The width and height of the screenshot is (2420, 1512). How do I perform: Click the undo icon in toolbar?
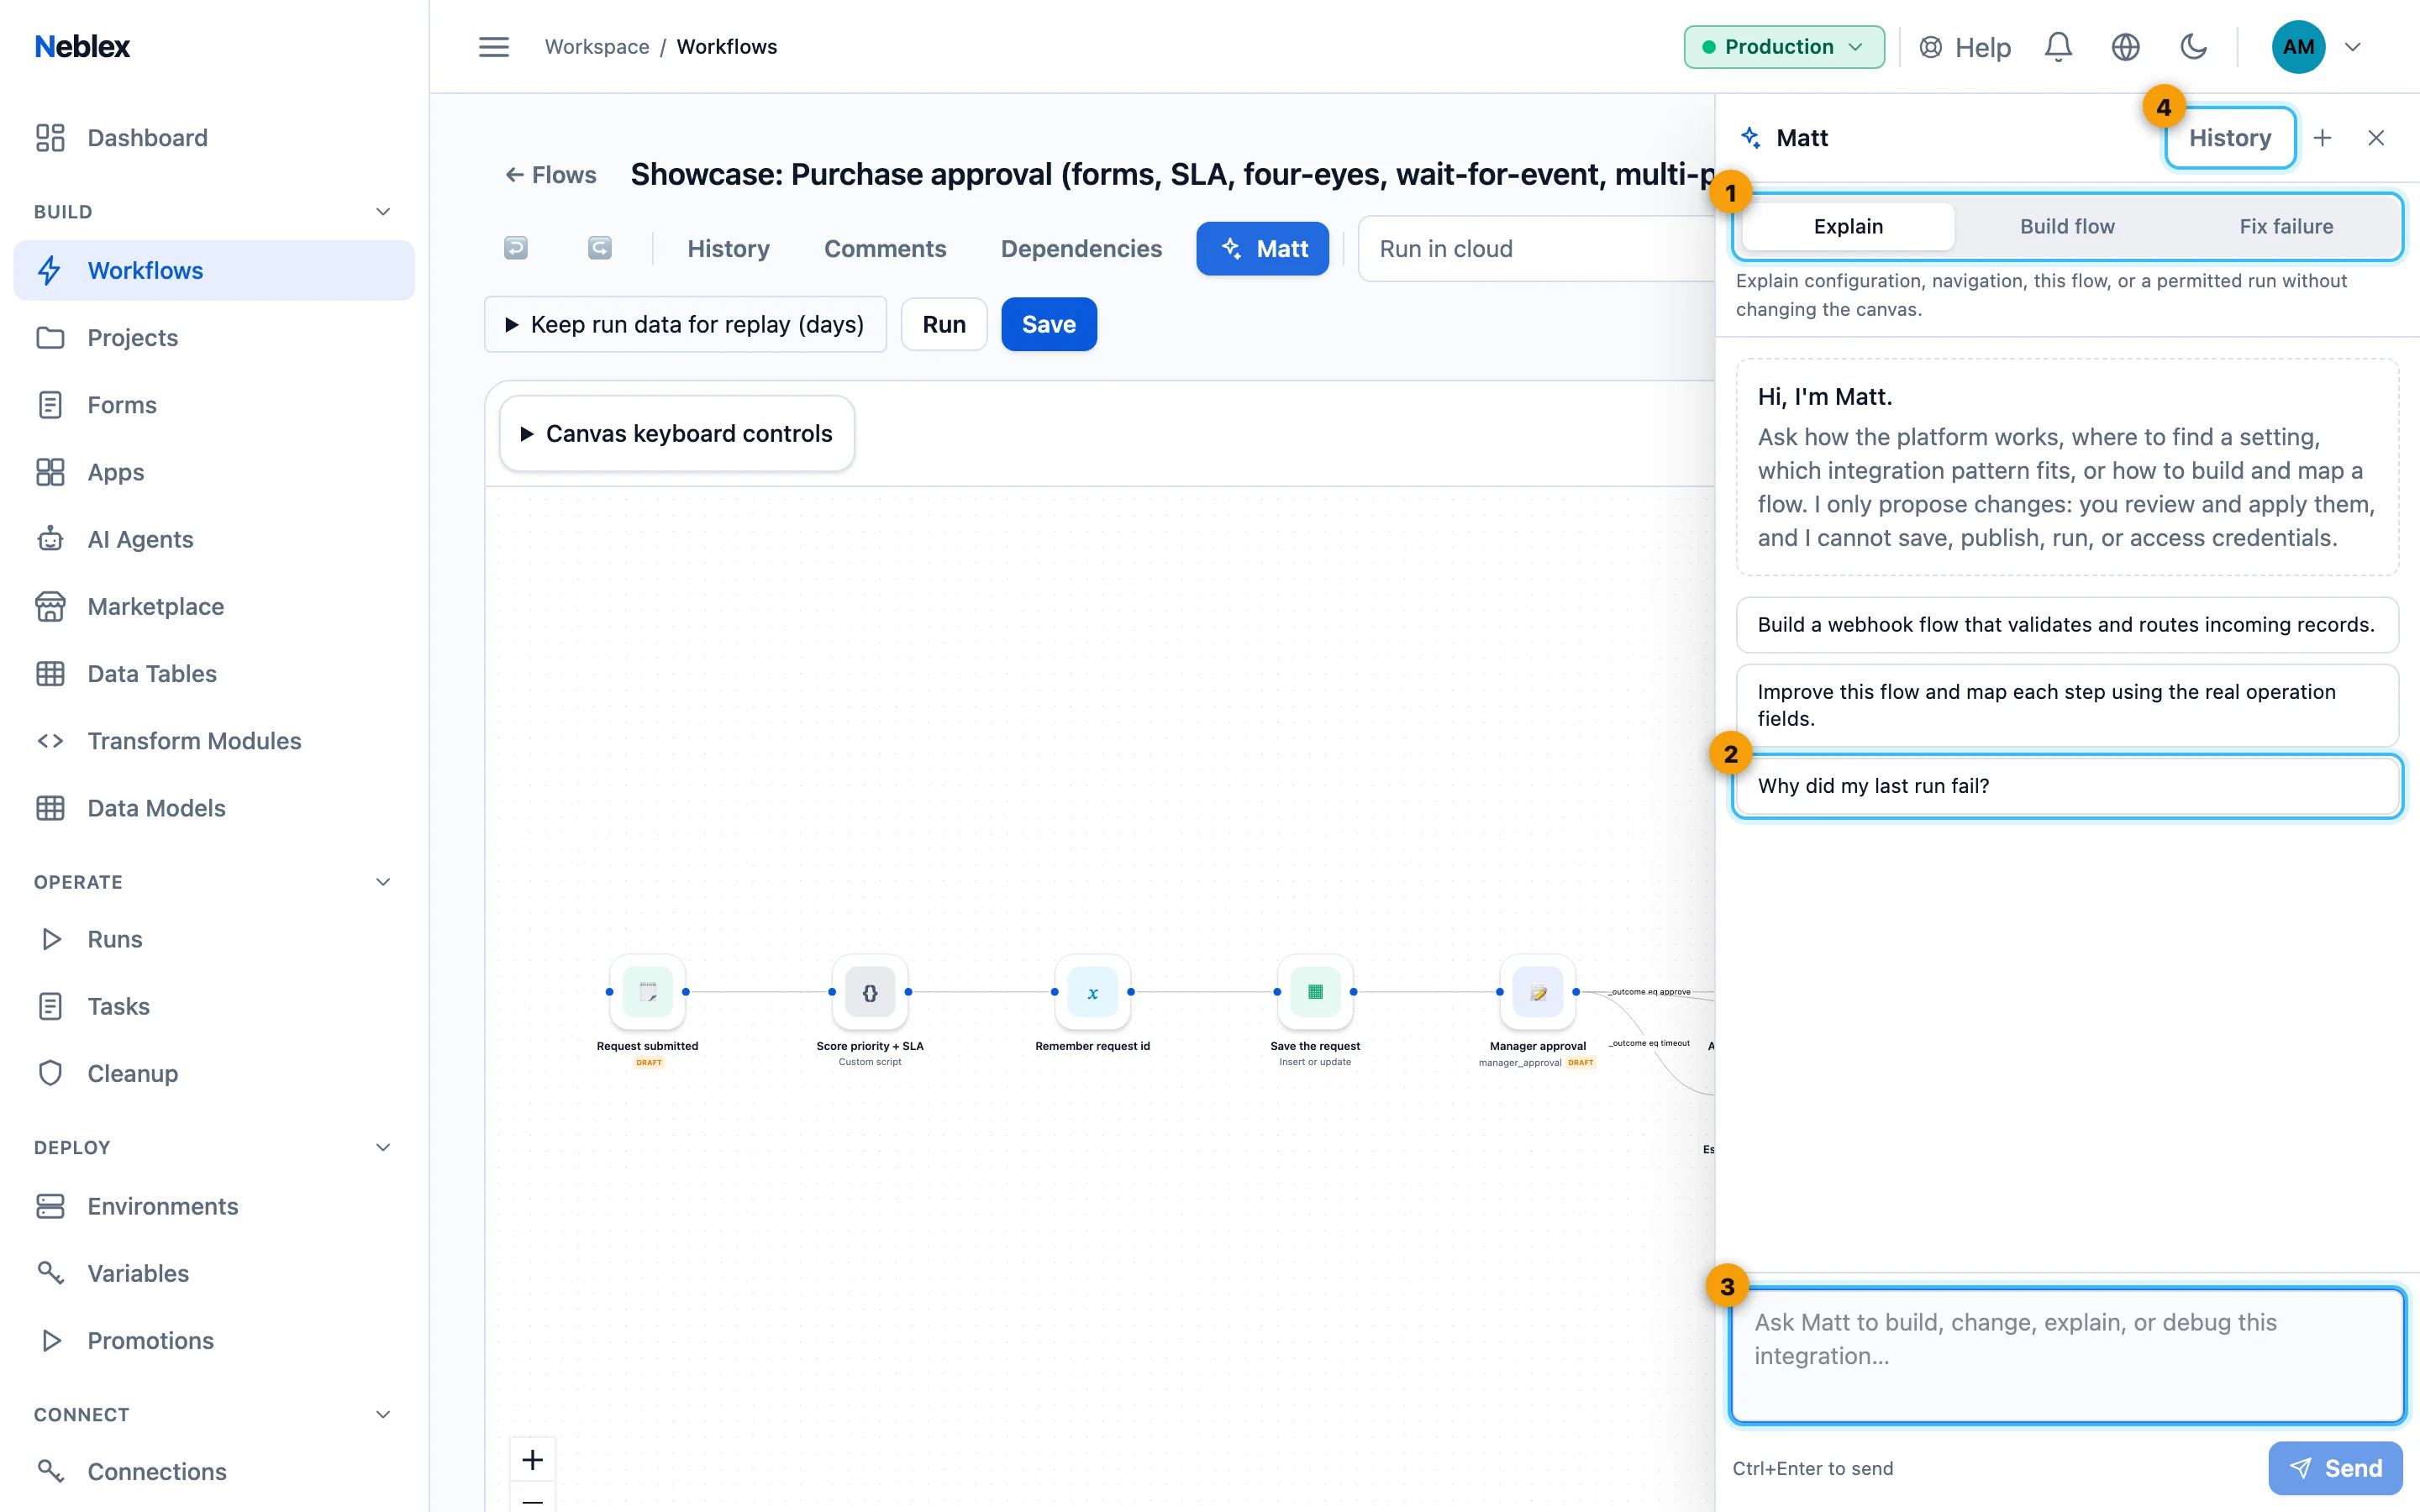point(516,248)
